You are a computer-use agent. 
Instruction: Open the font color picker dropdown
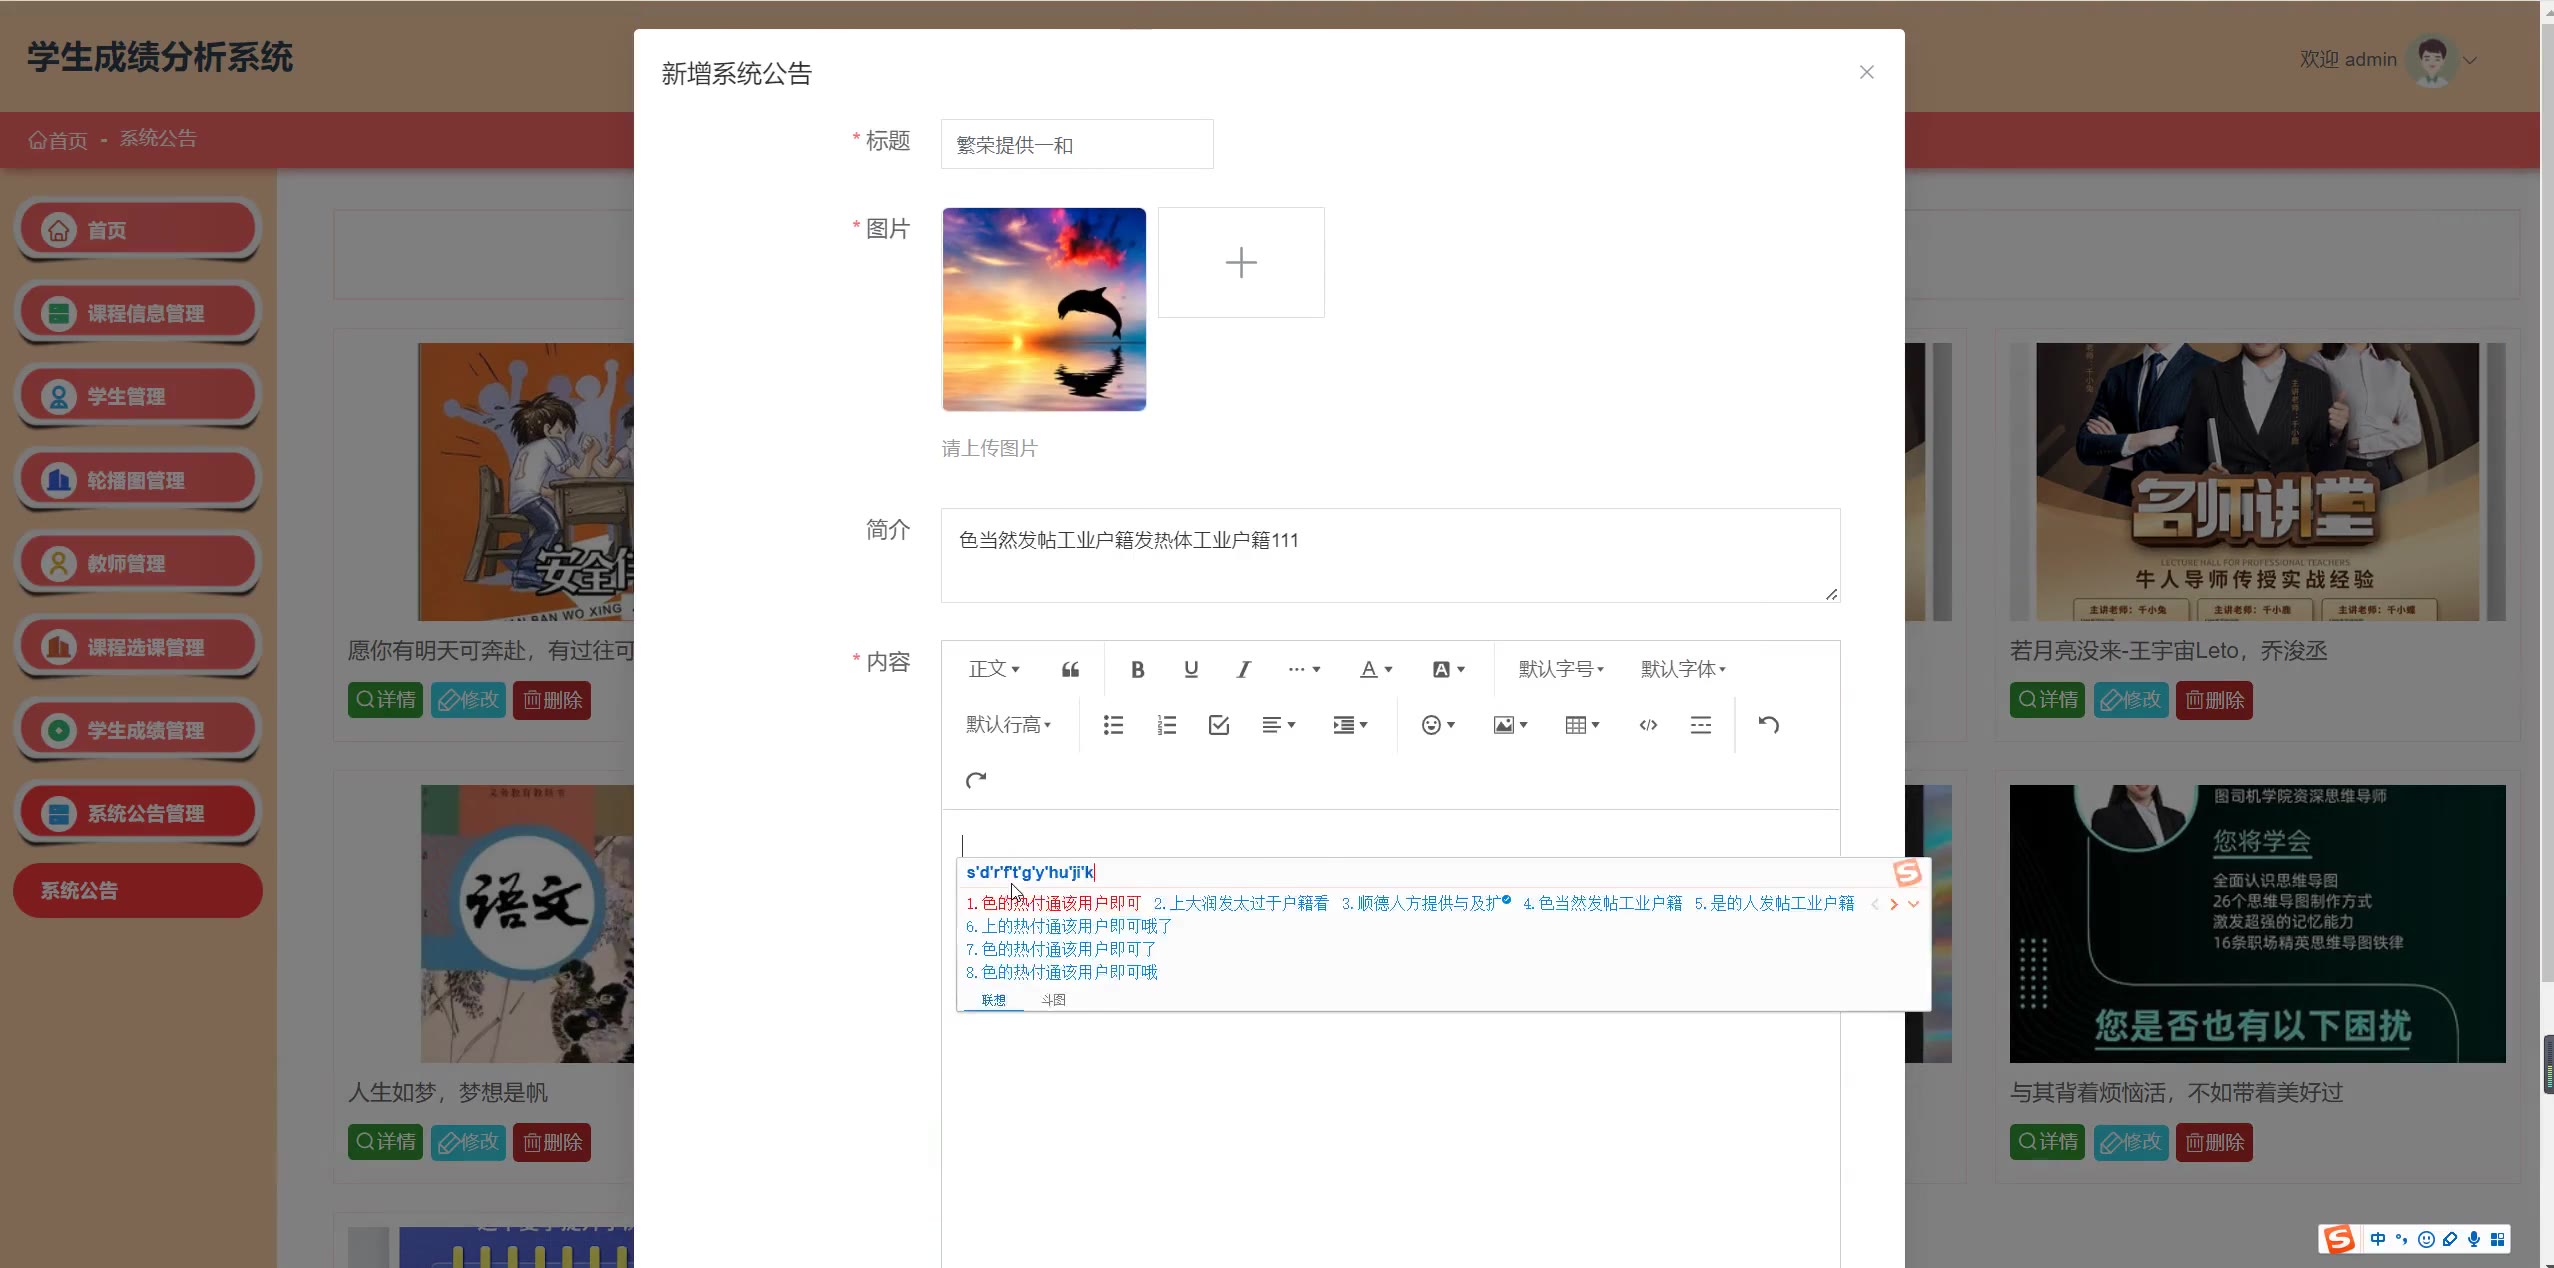1376,669
